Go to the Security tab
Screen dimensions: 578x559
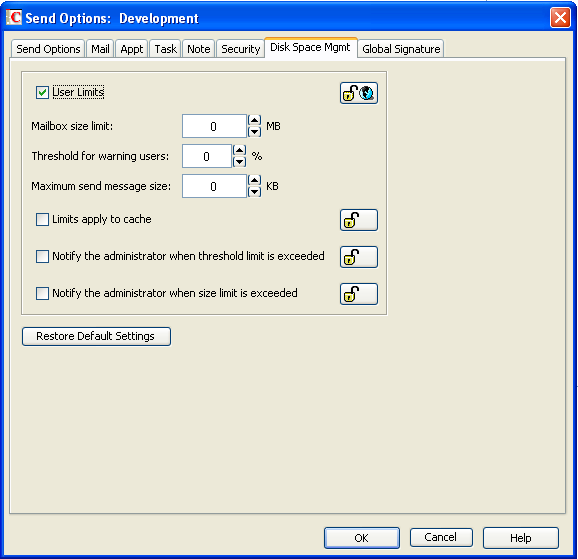[x=240, y=49]
